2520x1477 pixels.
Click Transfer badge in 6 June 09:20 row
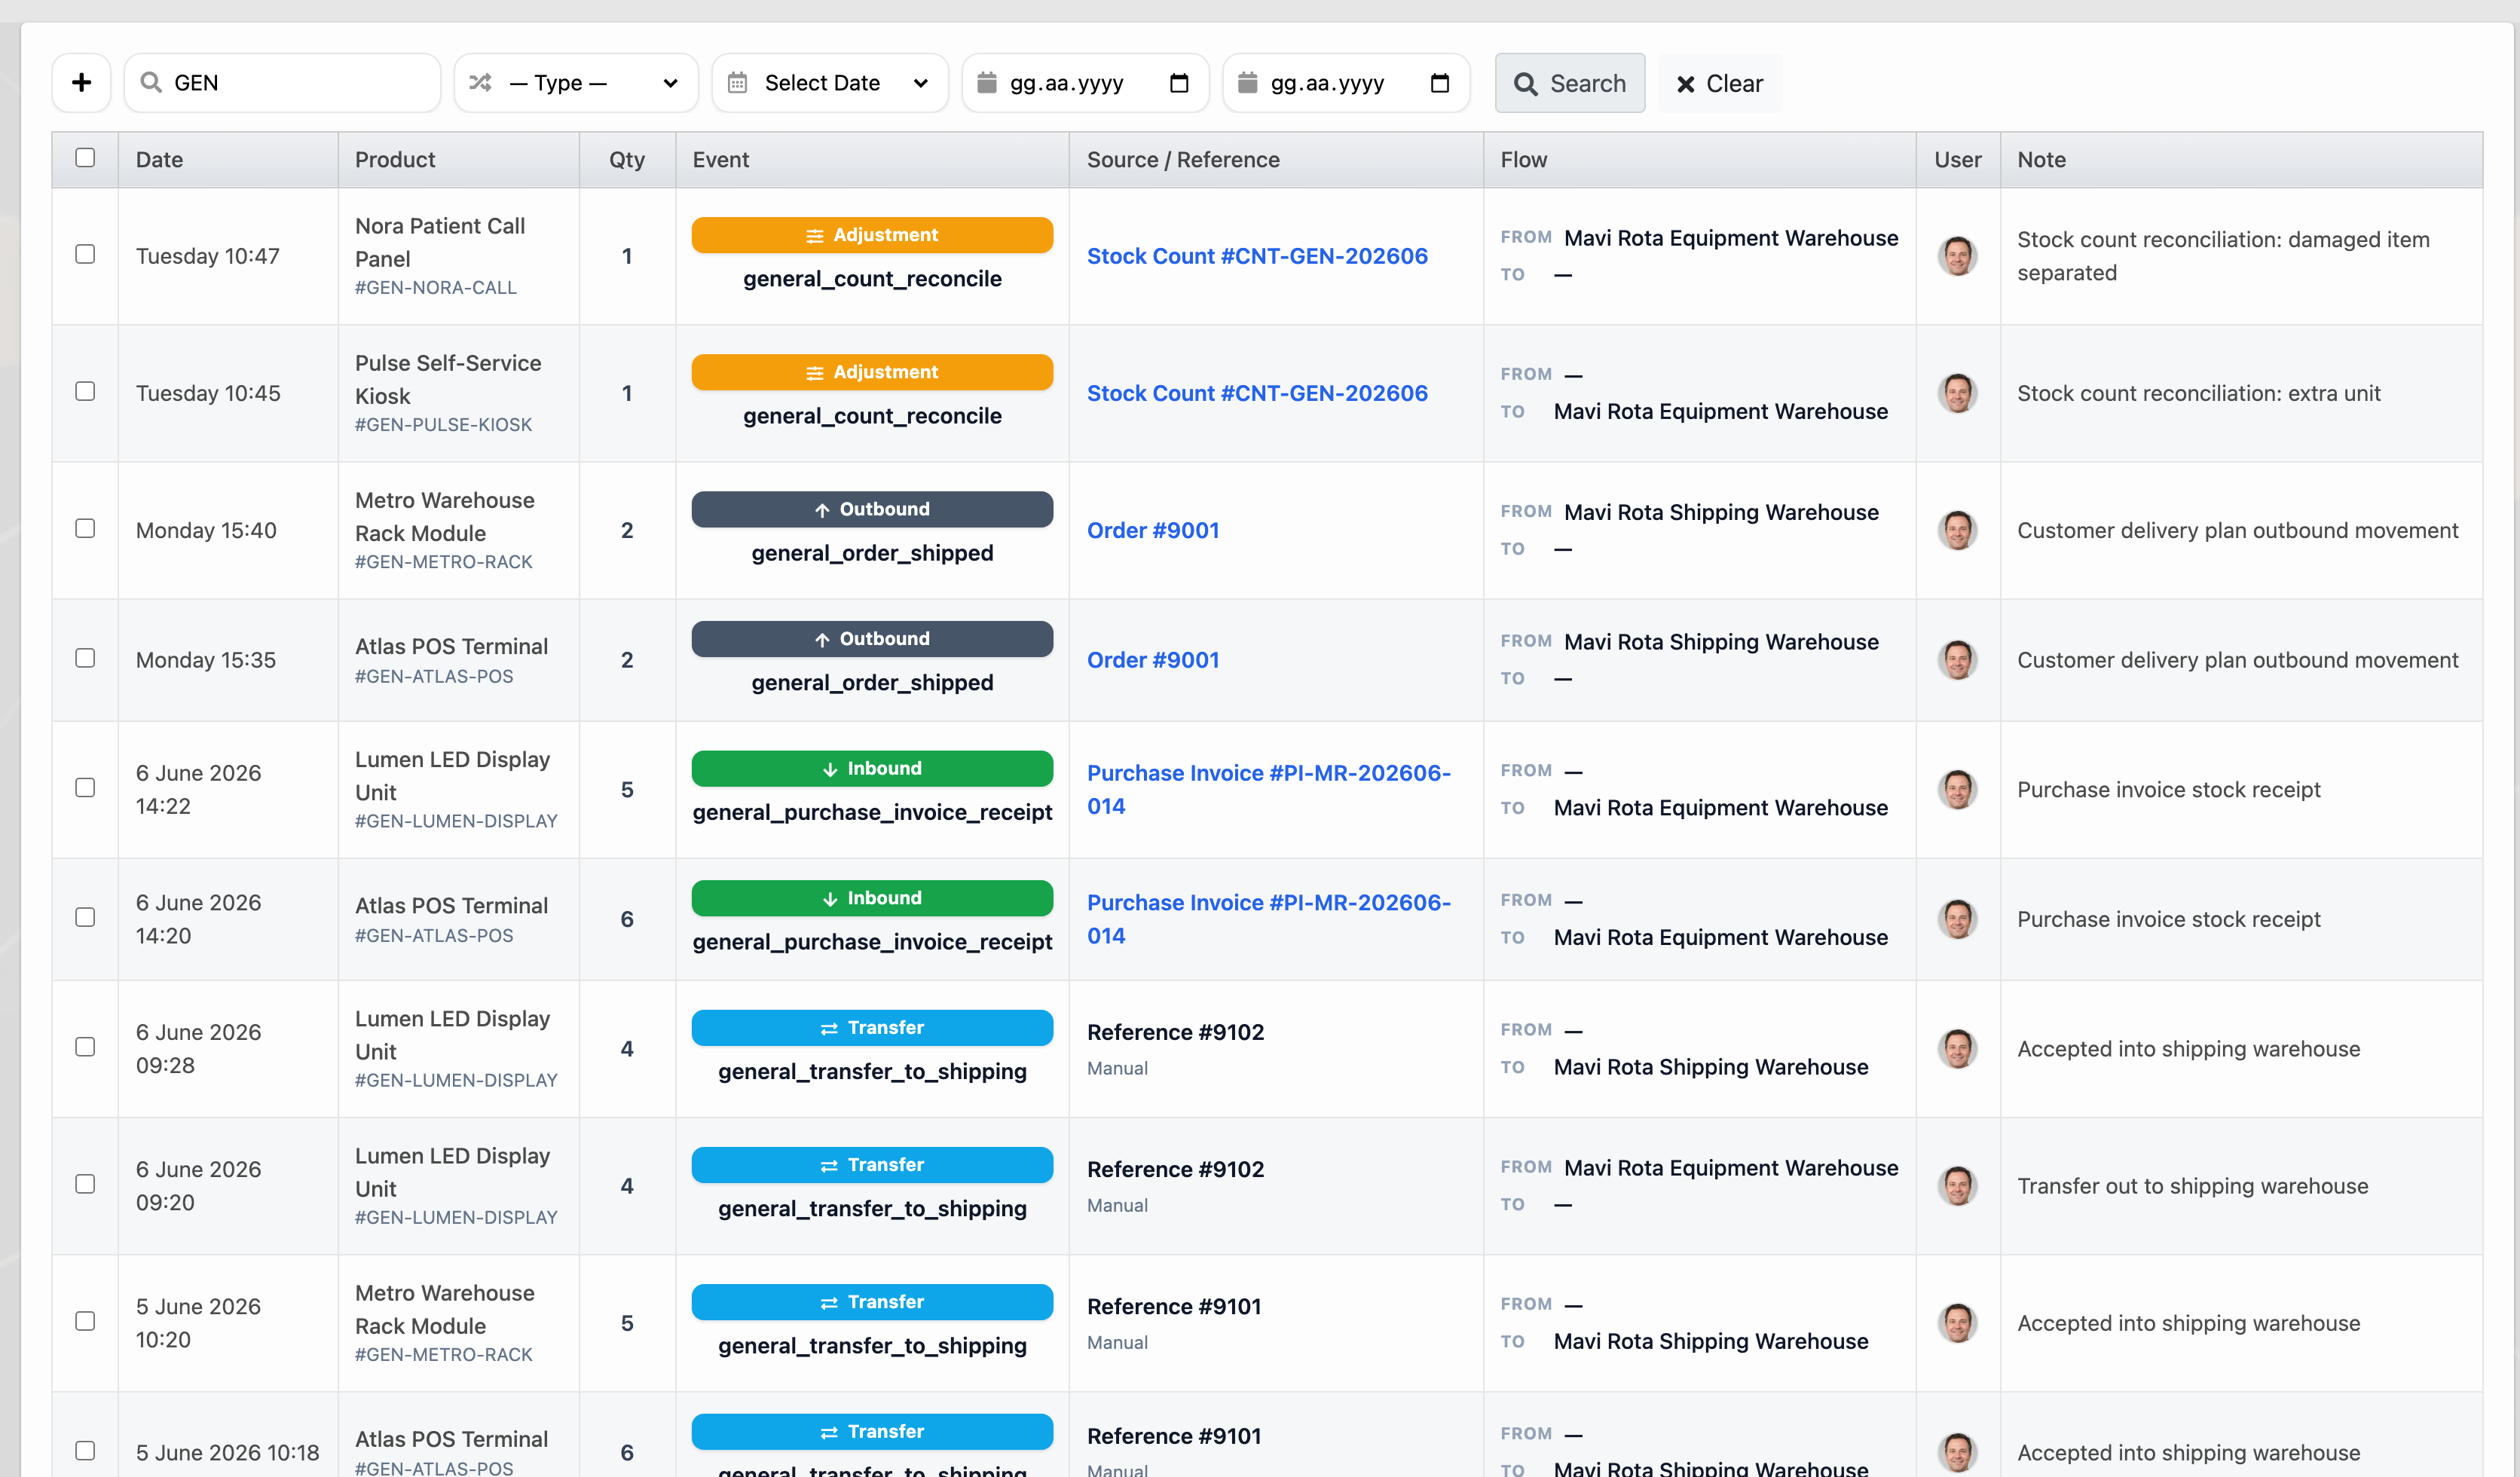tap(872, 1165)
